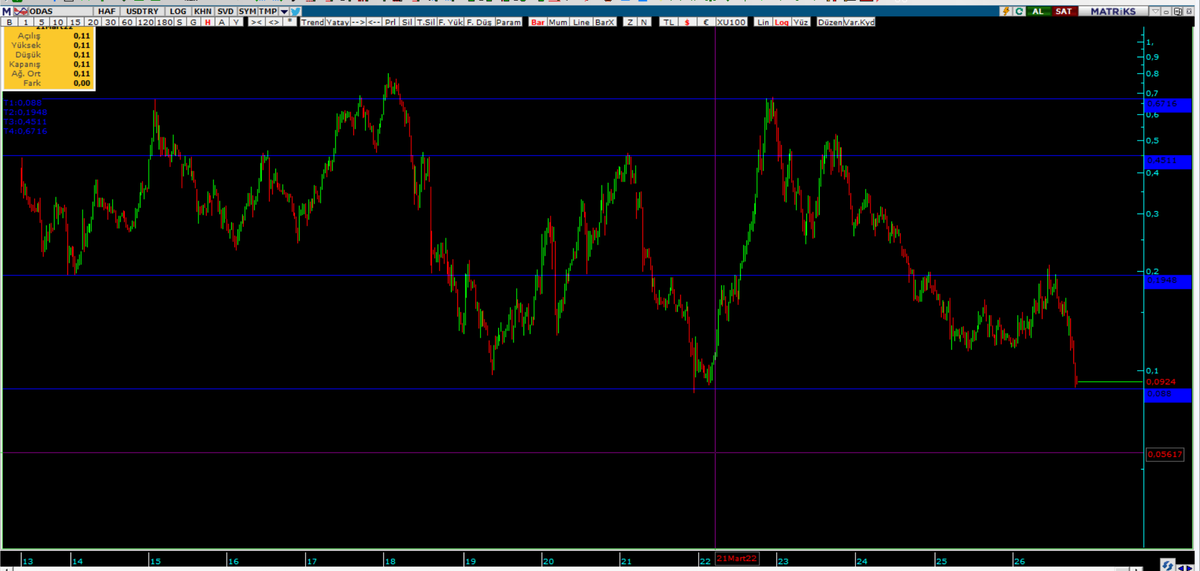The width and height of the screenshot is (1200, 571).
Task: Click the red SAT sell button
Action: coord(1064,11)
